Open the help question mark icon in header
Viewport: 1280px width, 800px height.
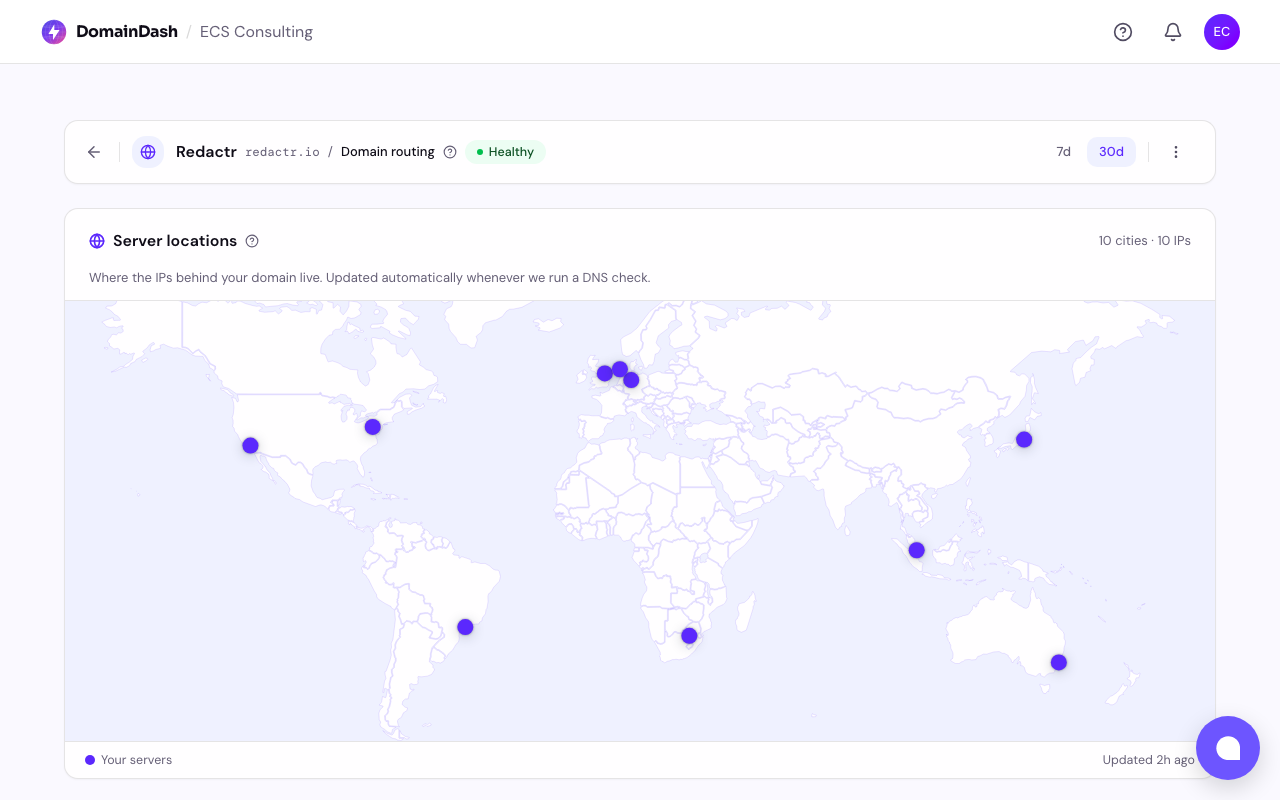[1123, 32]
